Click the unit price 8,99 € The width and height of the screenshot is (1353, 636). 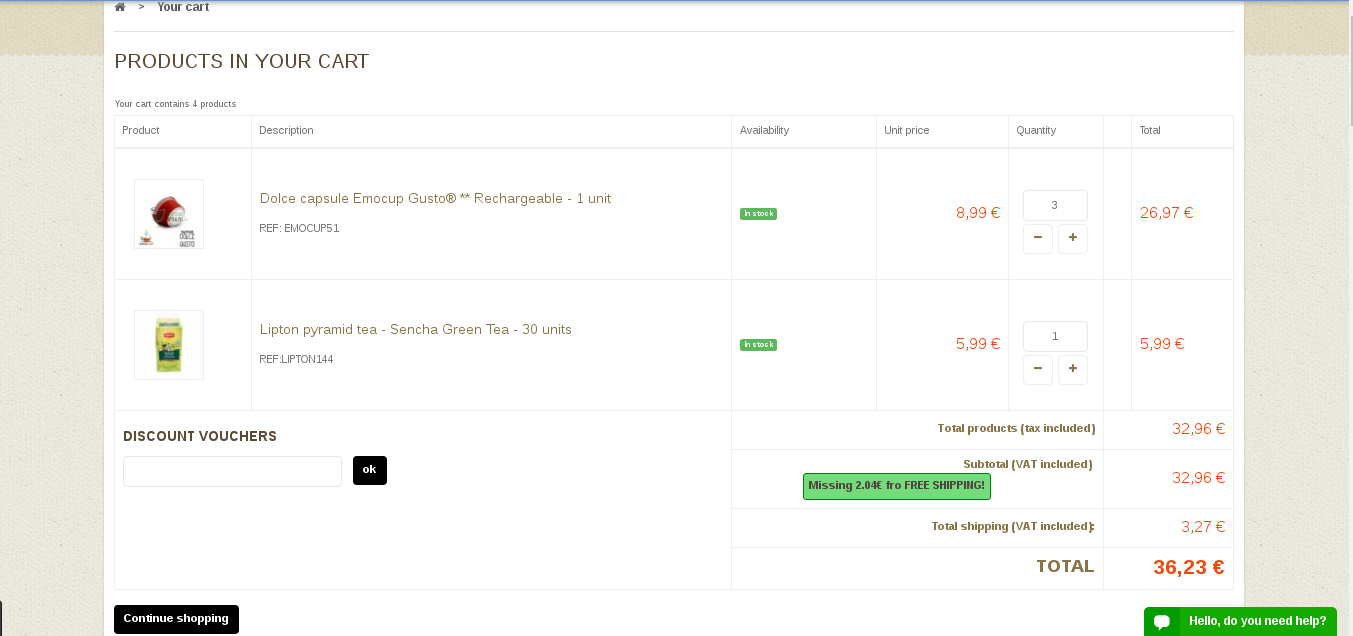978,213
